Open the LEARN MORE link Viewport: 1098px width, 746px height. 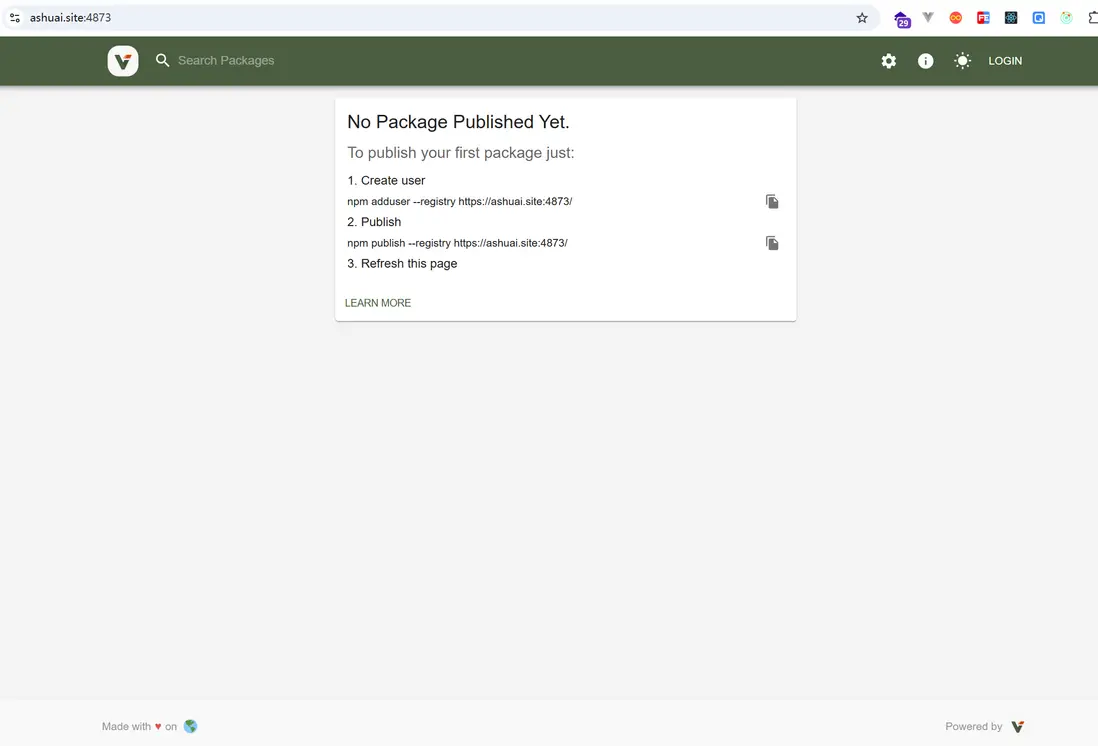(377, 303)
